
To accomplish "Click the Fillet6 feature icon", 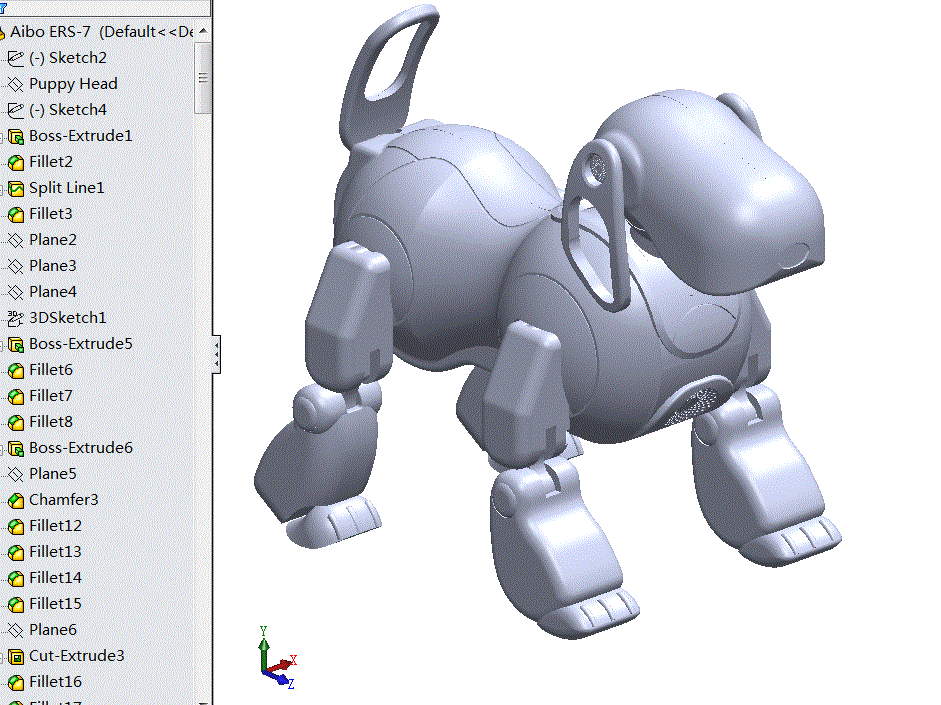I will [16, 370].
